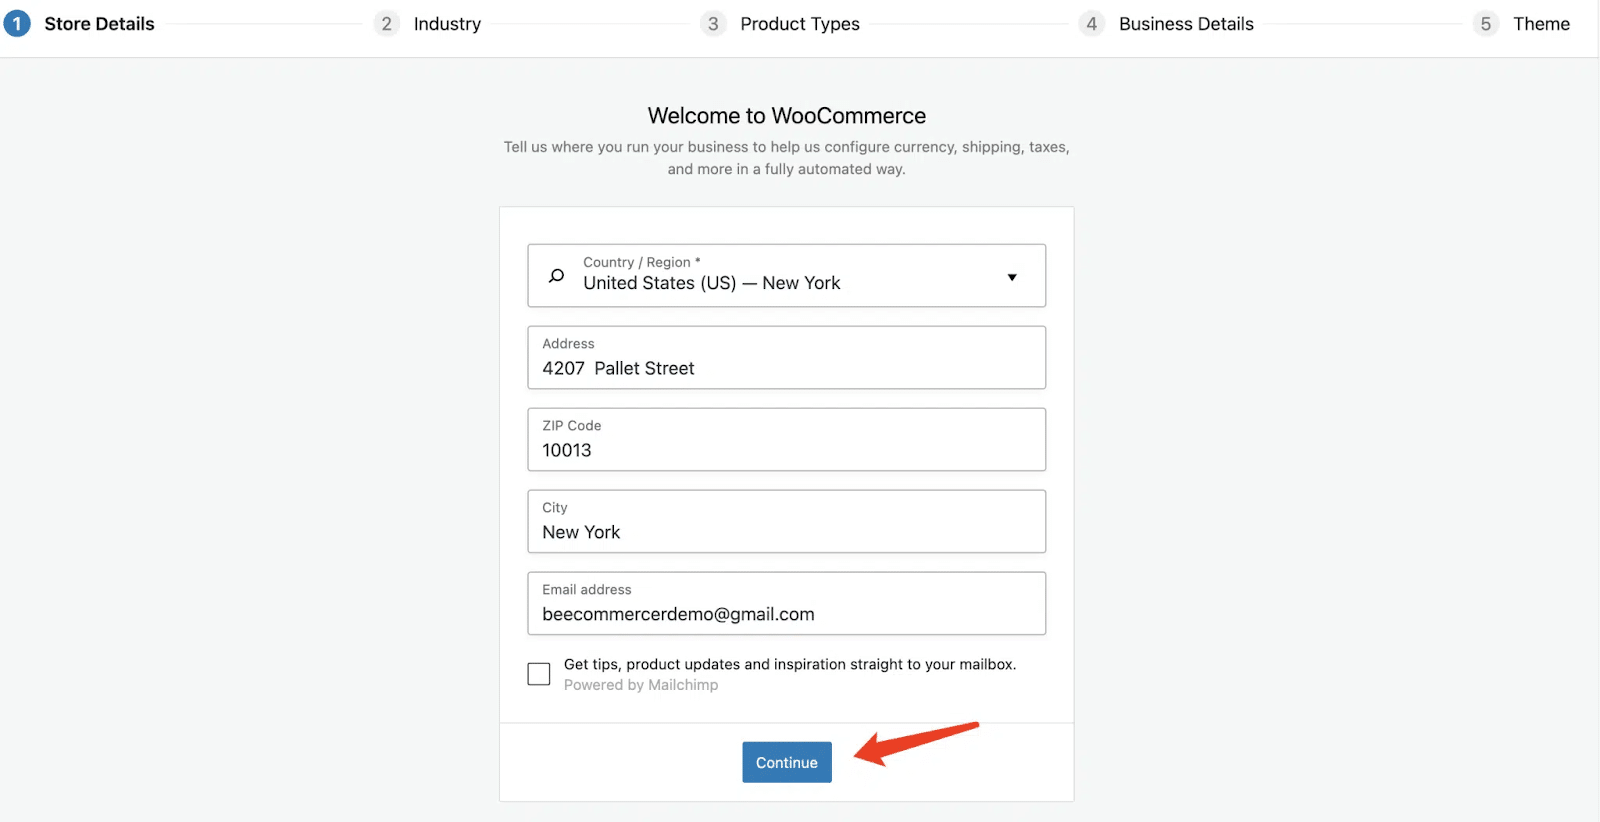This screenshot has height=822, width=1600.
Task: Click the step 2 circle icon
Action: coord(386,23)
